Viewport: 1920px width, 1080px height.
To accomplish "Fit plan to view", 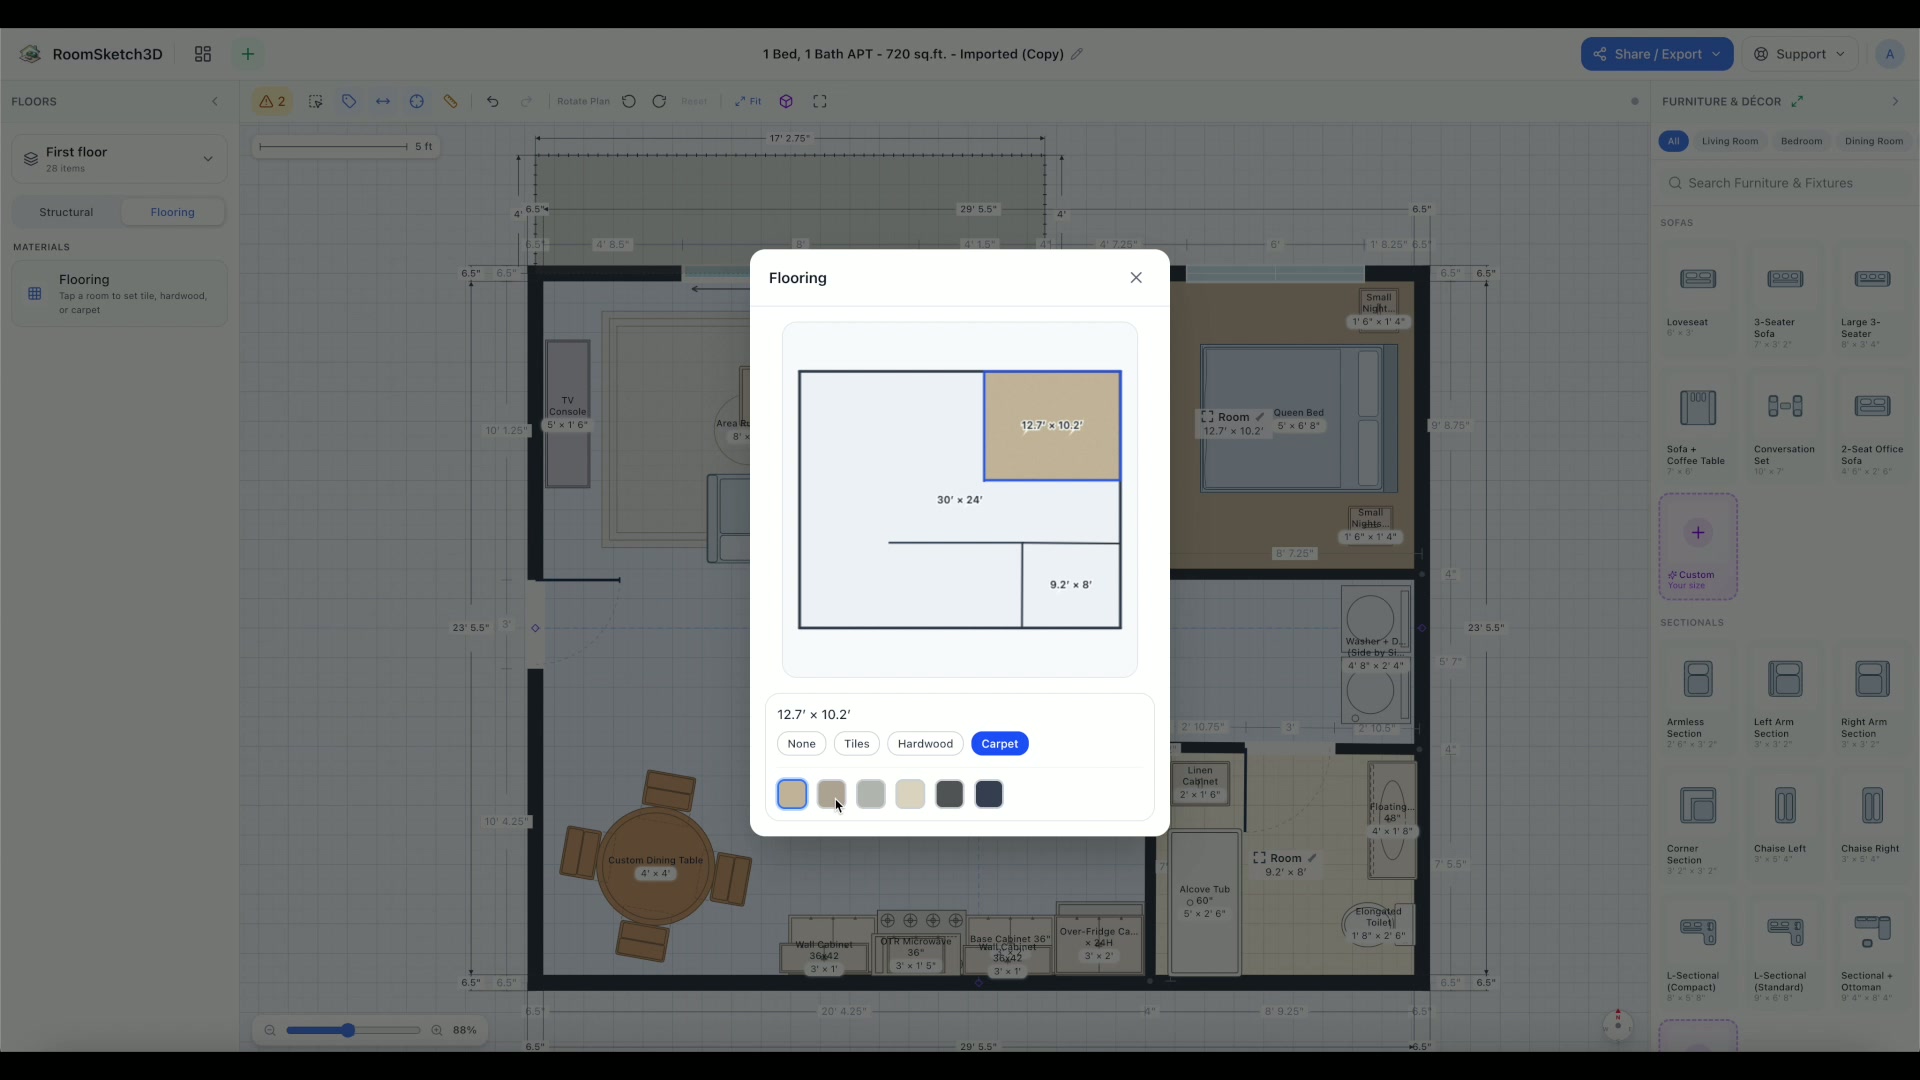I will click(748, 101).
